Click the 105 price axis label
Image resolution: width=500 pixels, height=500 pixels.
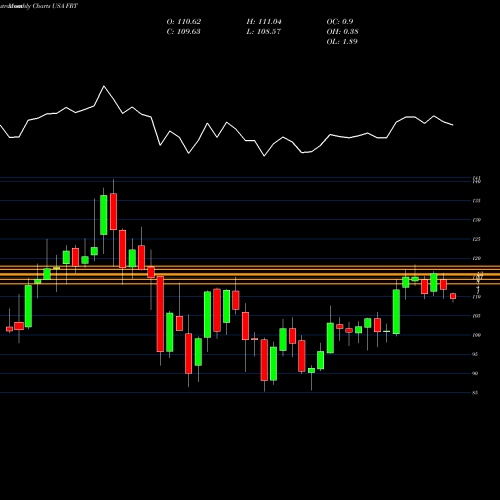click(476, 316)
